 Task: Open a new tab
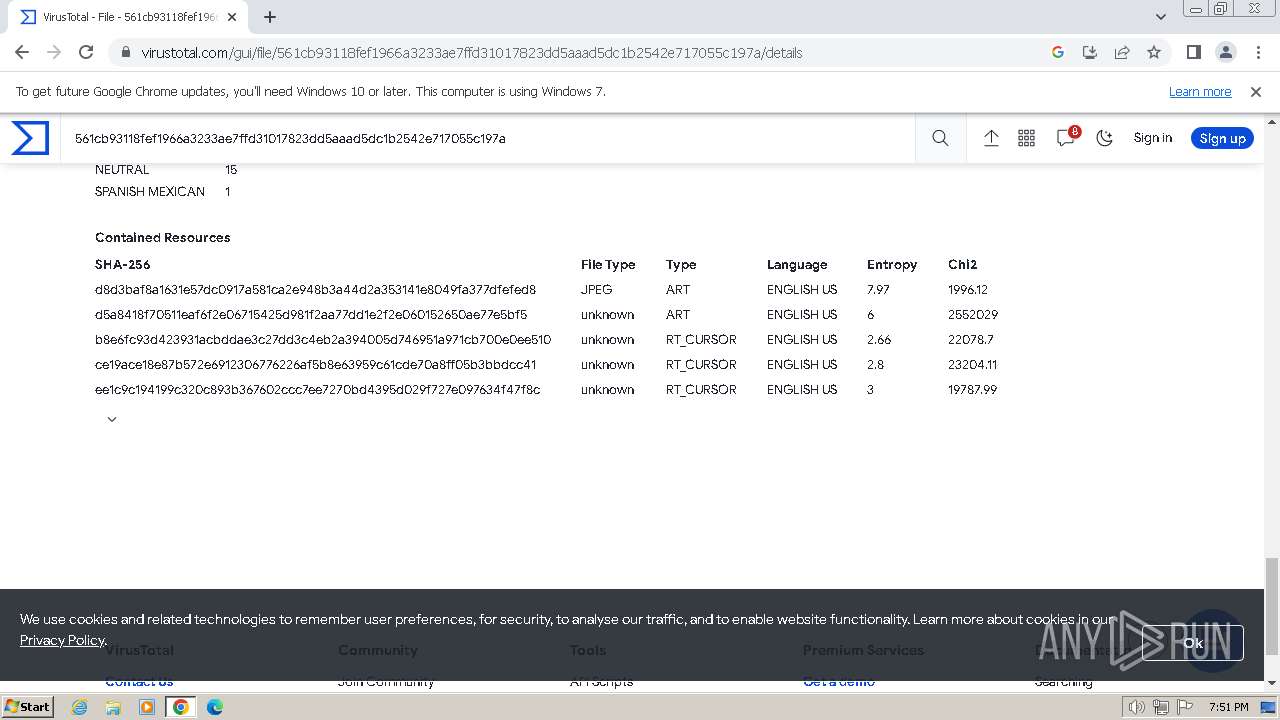click(270, 17)
